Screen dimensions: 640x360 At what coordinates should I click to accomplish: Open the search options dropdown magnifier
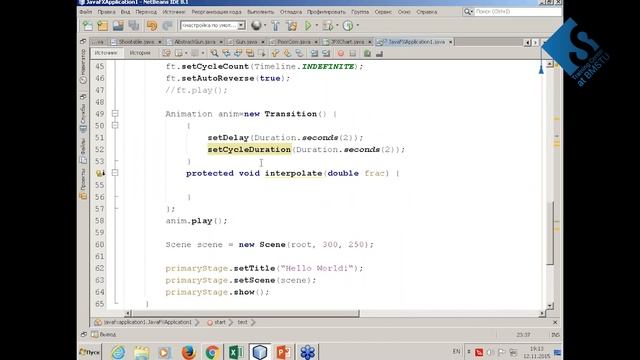pyautogui.click(x=468, y=12)
